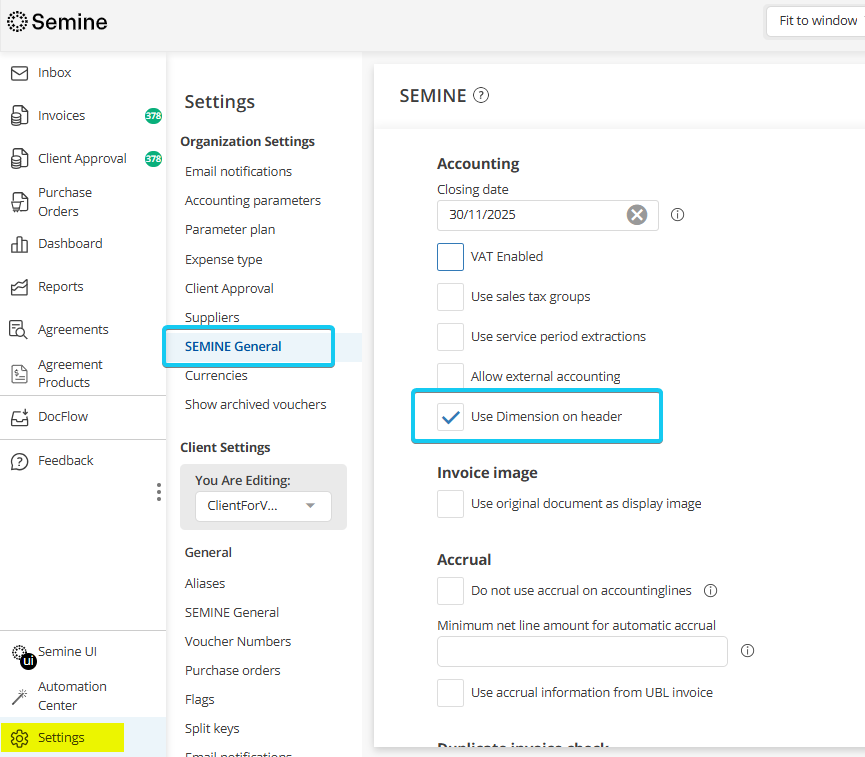The width and height of the screenshot is (865, 757).
Task: Open the Split keys settings section
Action: pyautogui.click(x=211, y=728)
